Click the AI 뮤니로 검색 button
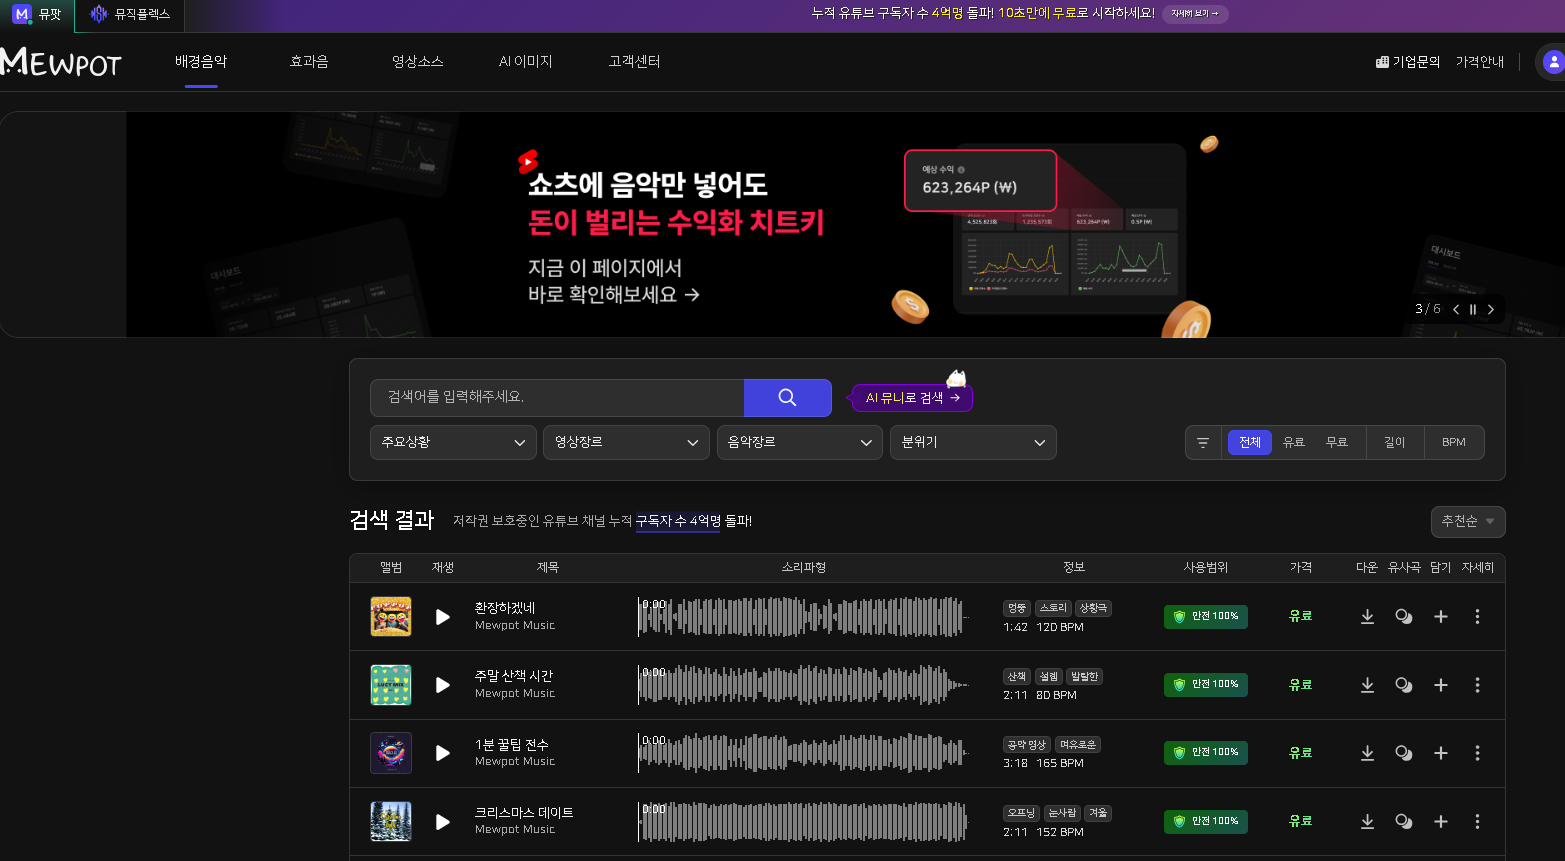1565x861 pixels. click(912, 398)
